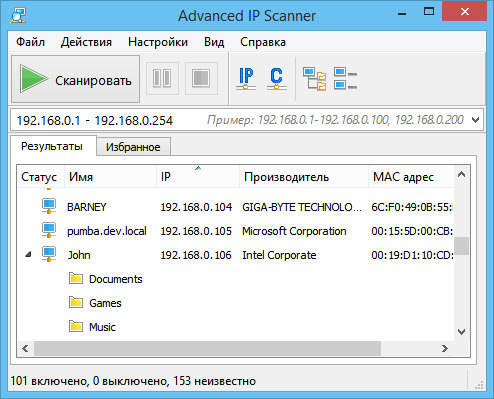Viewport: 494px width, 399px height.
Task: Click the IP subnet range icon
Action: (246, 79)
